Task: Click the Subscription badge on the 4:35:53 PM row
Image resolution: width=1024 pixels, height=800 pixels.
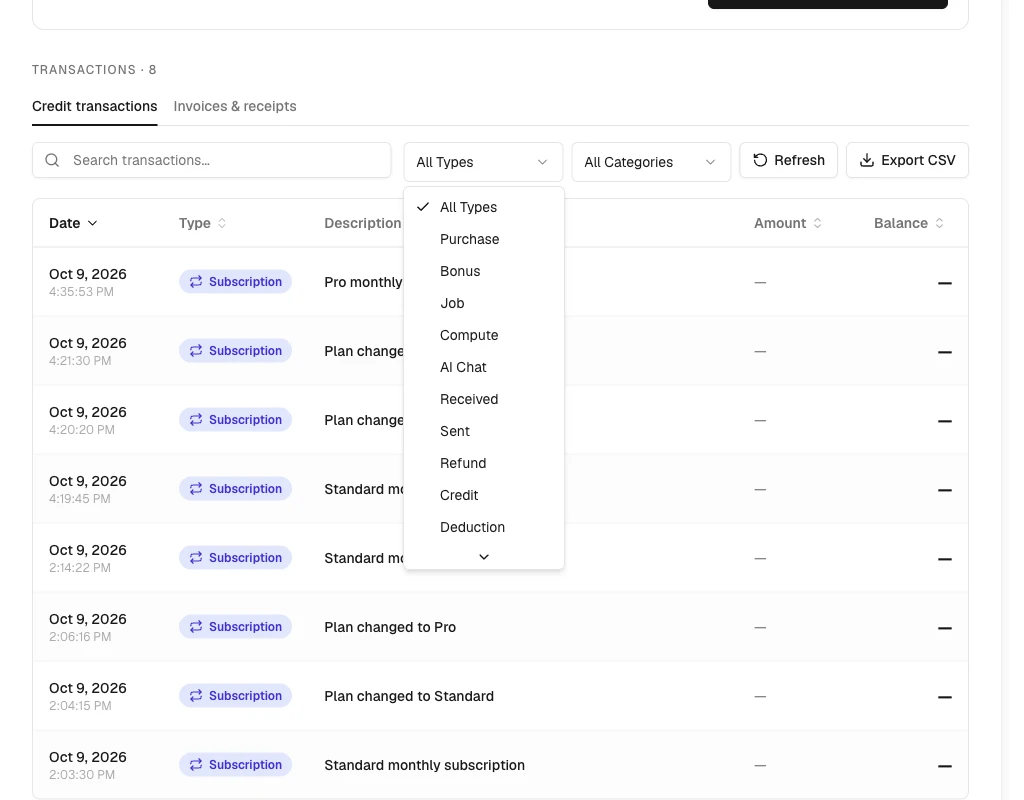Action: click(x=235, y=281)
